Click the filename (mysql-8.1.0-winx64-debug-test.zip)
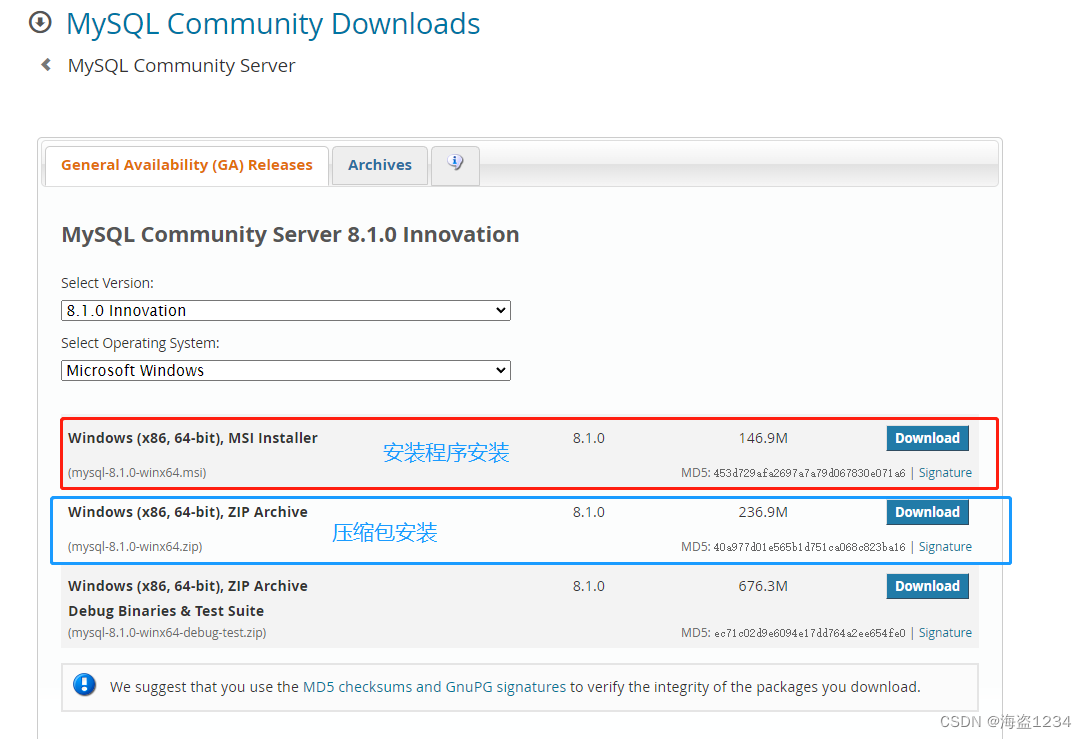 point(167,633)
